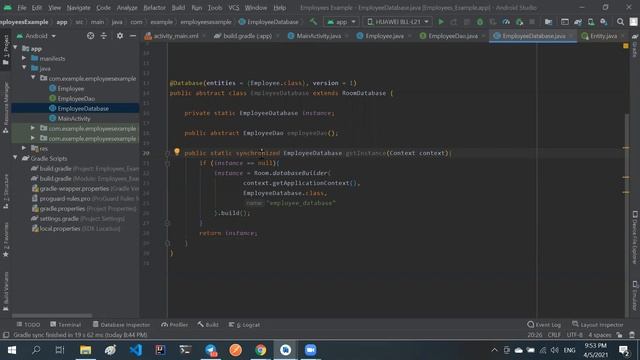Collapse Gradle Scripts node
The image size is (640, 360).
(x=16, y=158)
